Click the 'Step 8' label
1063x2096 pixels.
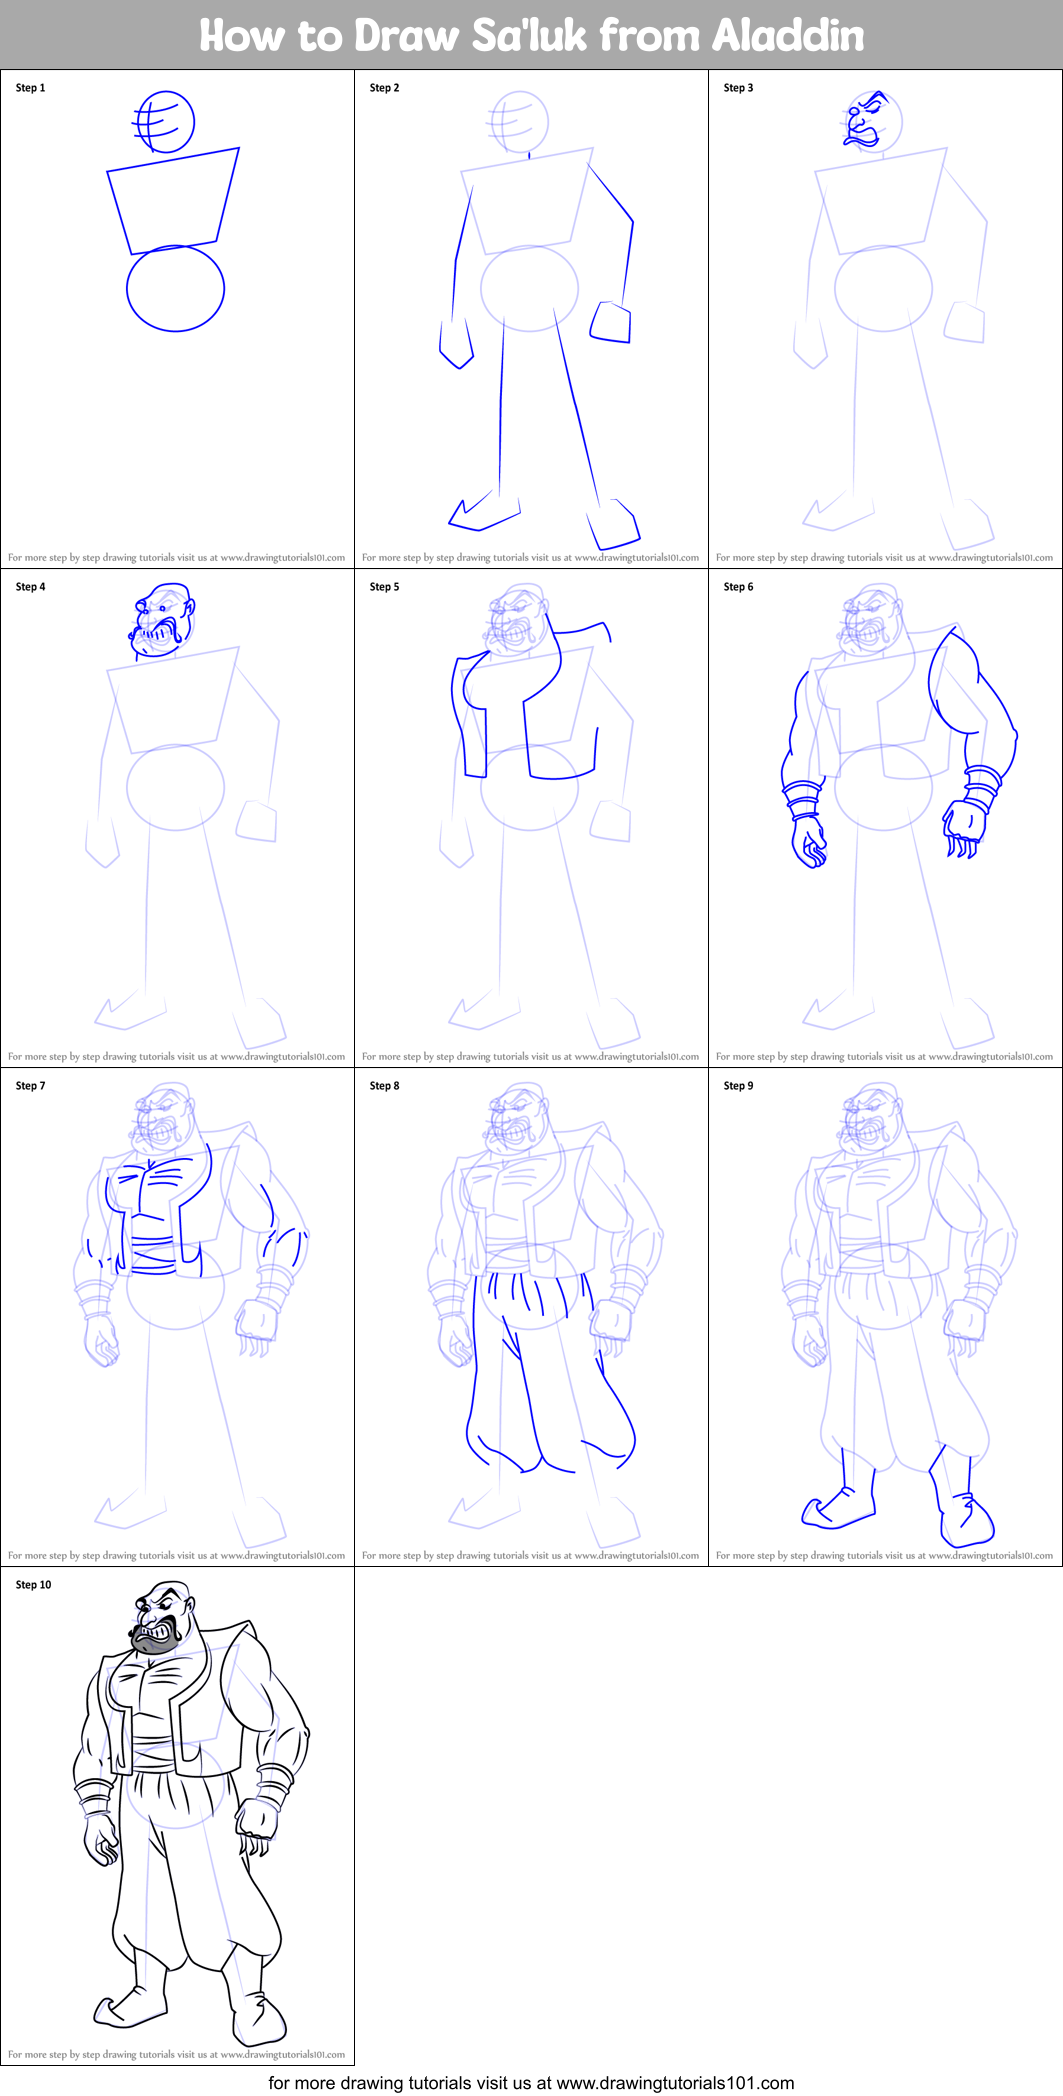coord(384,1086)
